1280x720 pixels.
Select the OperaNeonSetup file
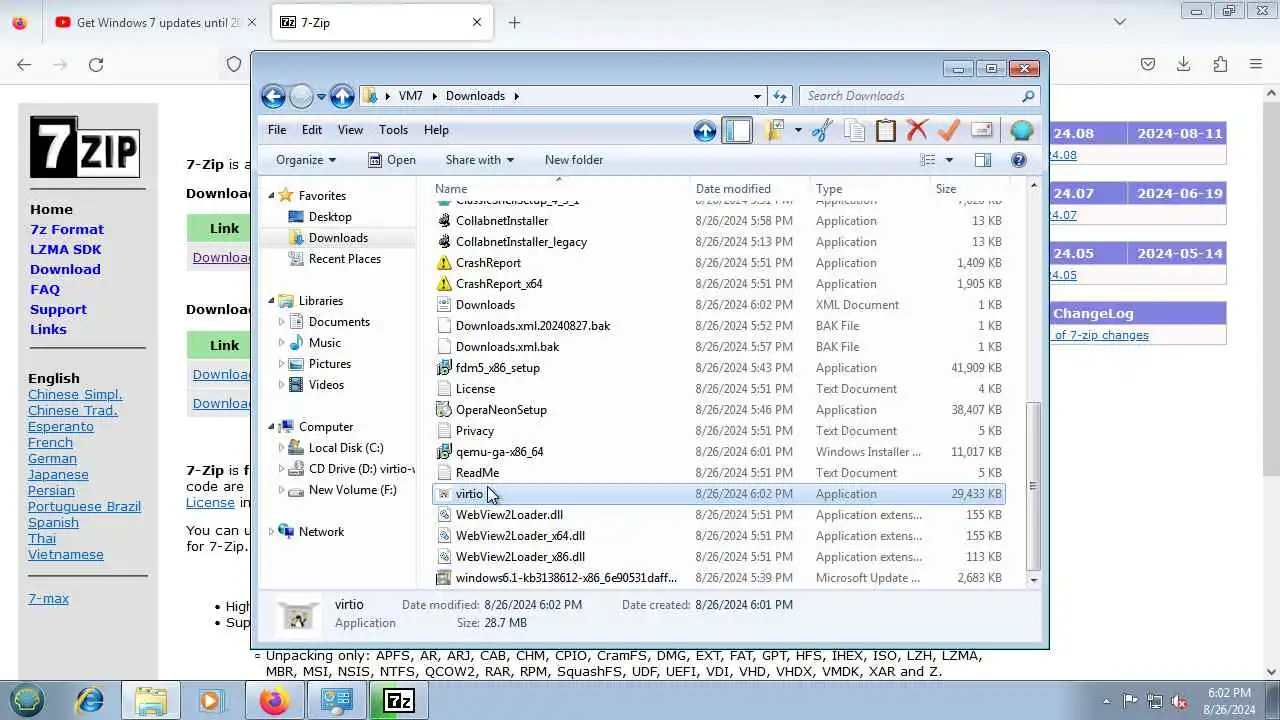pyautogui.click(x=501, y=410)
